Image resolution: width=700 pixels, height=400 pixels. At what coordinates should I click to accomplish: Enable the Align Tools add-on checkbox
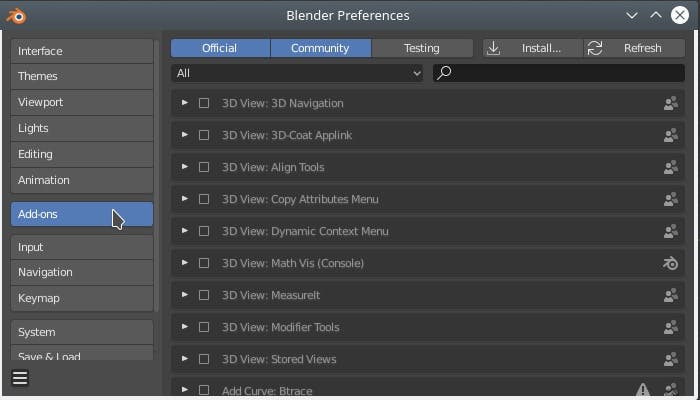(204, 167)
